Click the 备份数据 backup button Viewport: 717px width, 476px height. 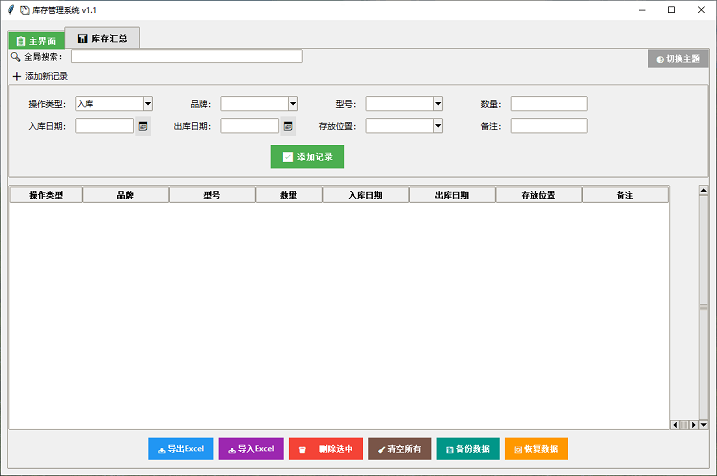pos(467,449)
